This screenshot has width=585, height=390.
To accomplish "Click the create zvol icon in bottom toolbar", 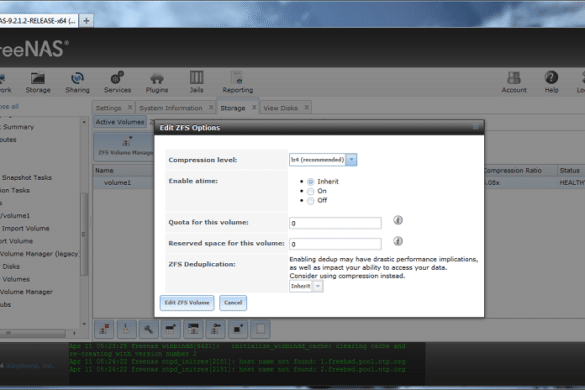I will (x=193, y=329).
